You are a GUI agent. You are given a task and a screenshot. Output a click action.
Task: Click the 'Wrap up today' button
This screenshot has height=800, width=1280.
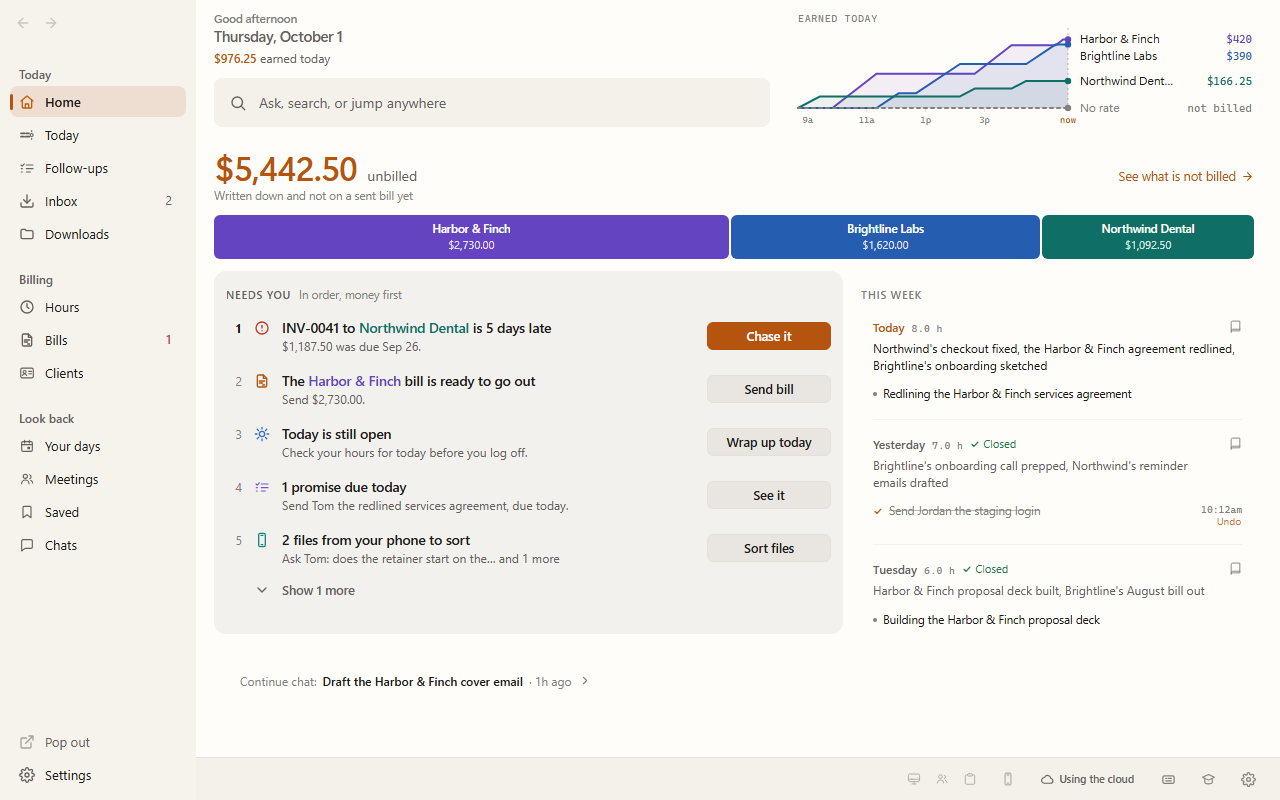[x=769, y=442]
